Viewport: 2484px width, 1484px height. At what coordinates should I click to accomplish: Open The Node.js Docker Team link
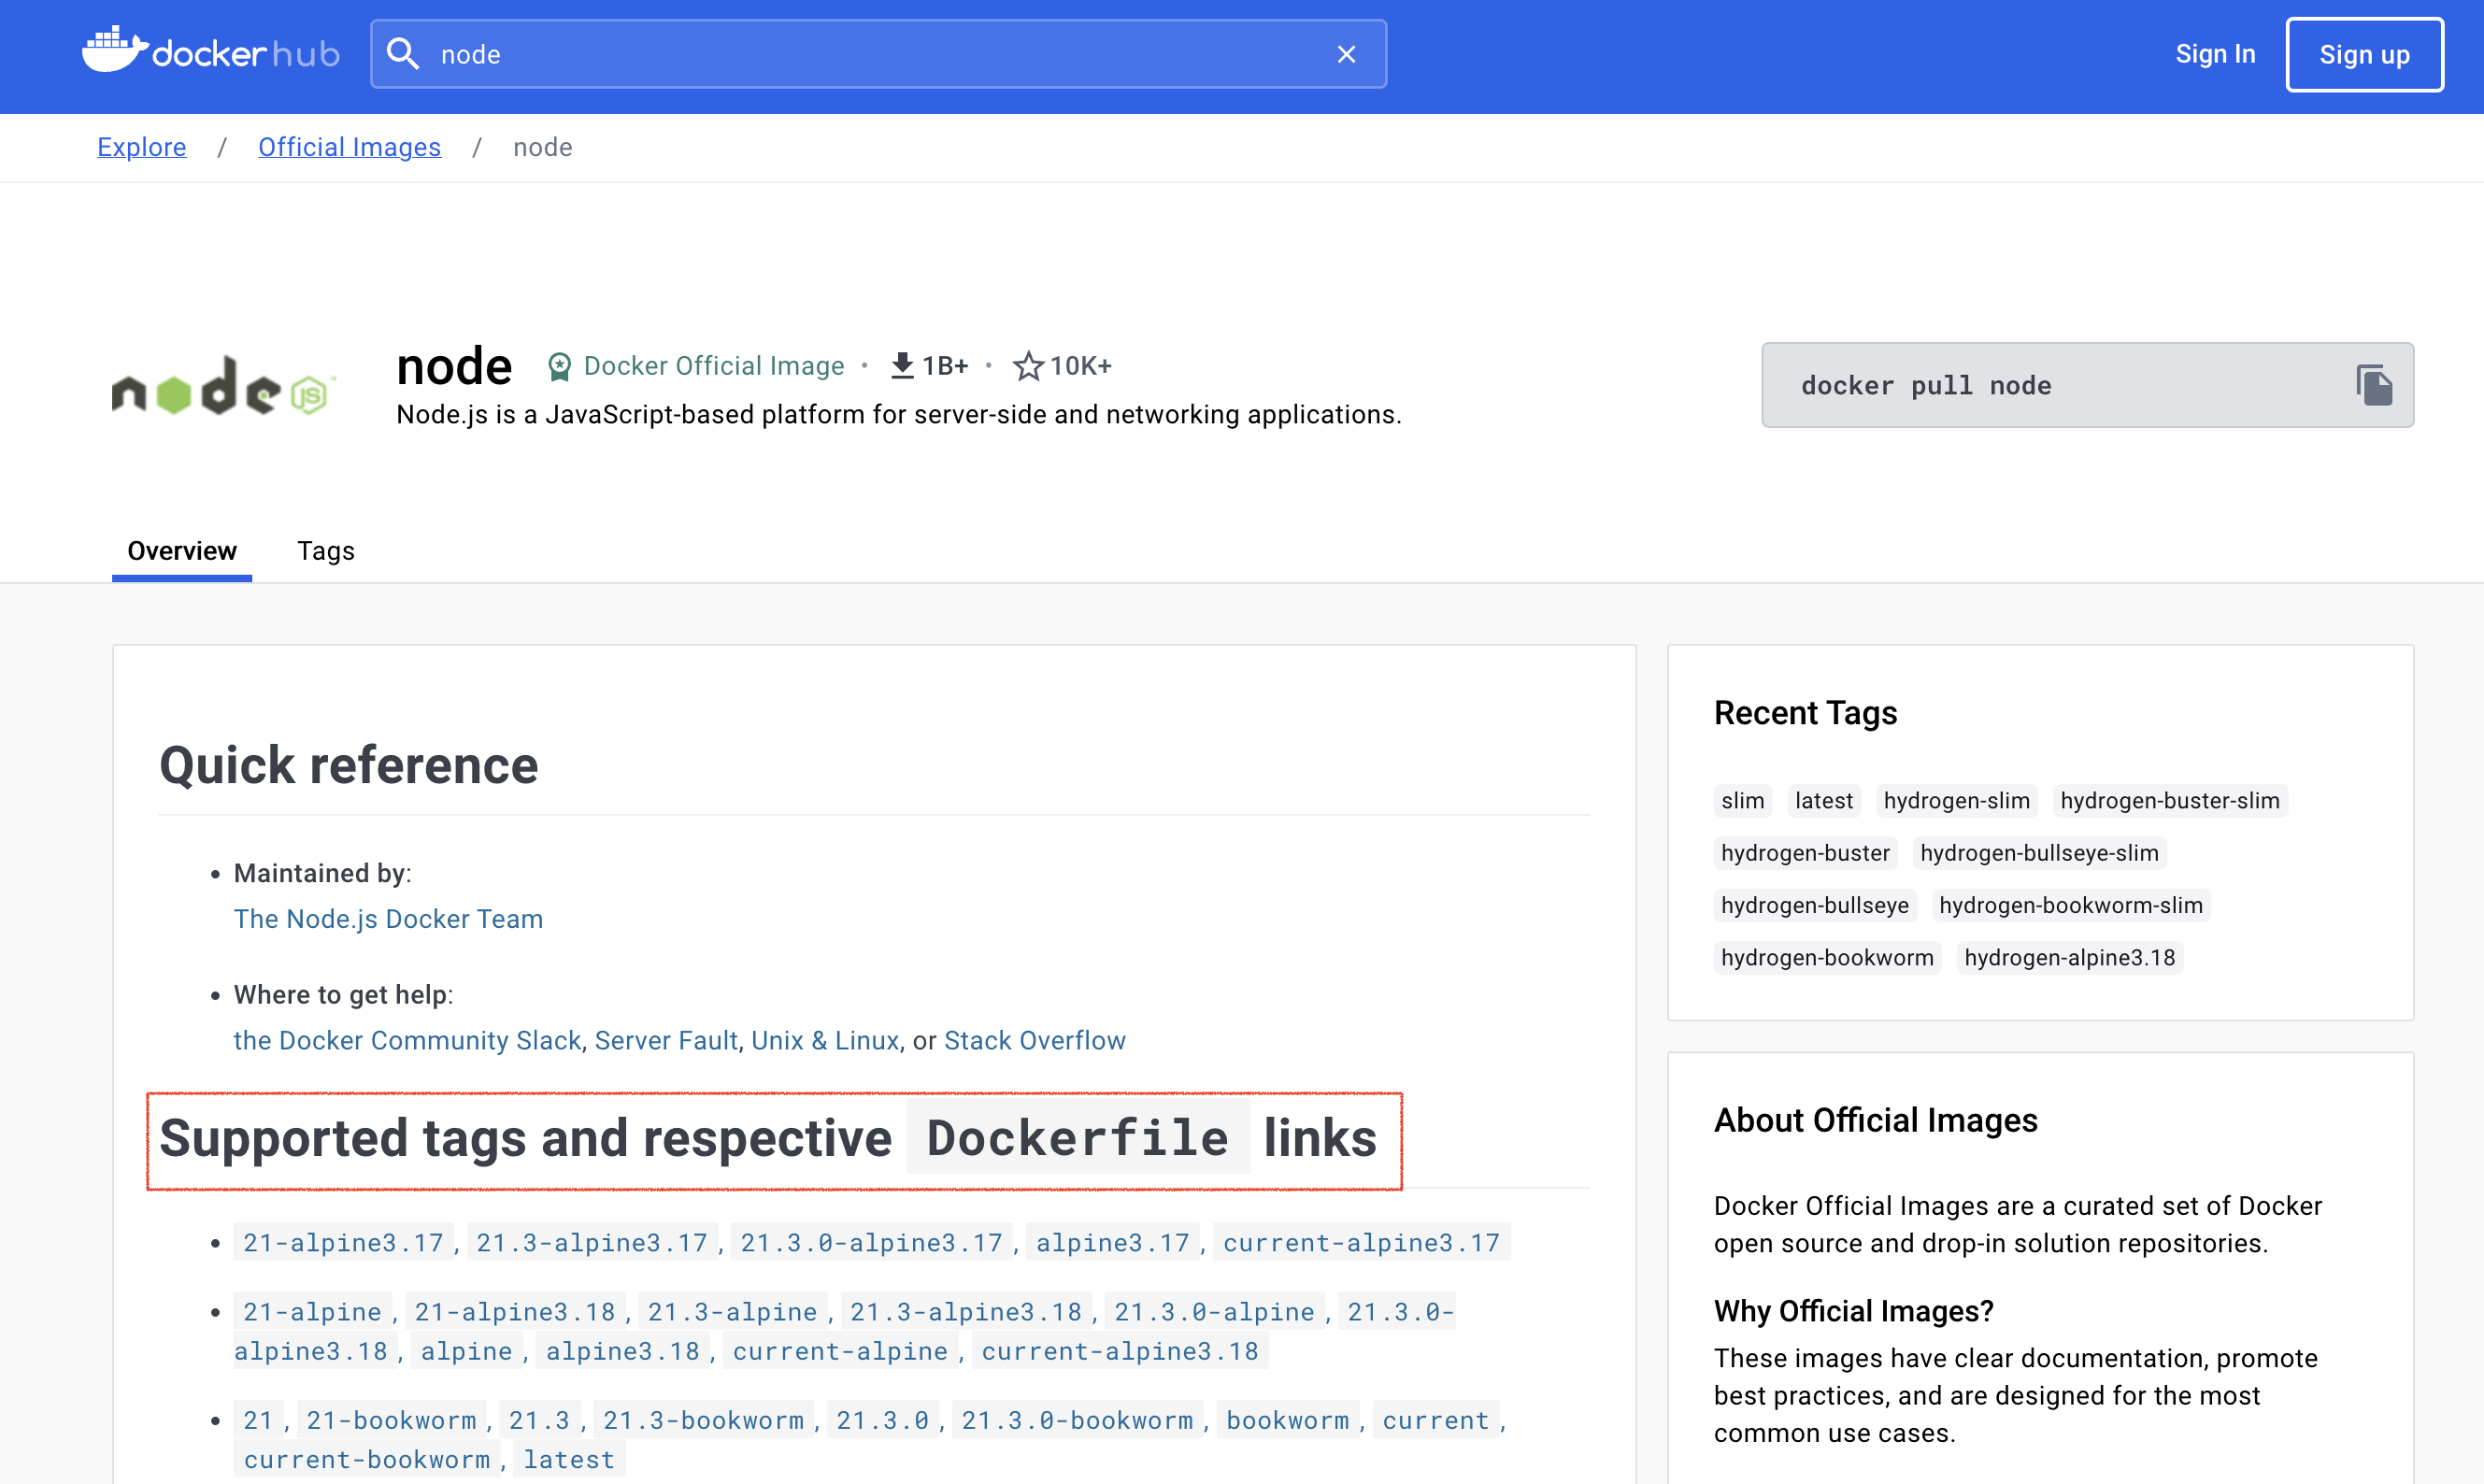tap(388, 919)
